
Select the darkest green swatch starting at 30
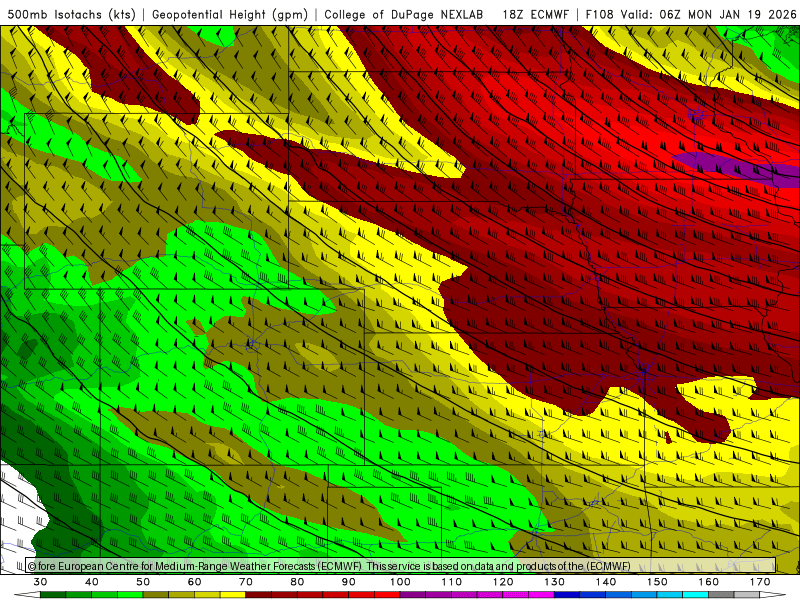pyautogui.click(x=53, y=595)
